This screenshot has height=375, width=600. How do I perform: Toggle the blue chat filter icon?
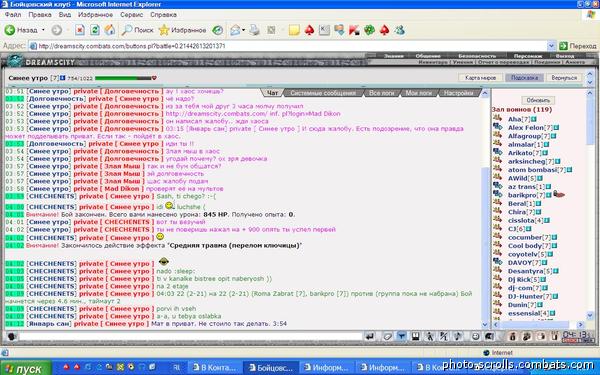(x=401, y=336)
